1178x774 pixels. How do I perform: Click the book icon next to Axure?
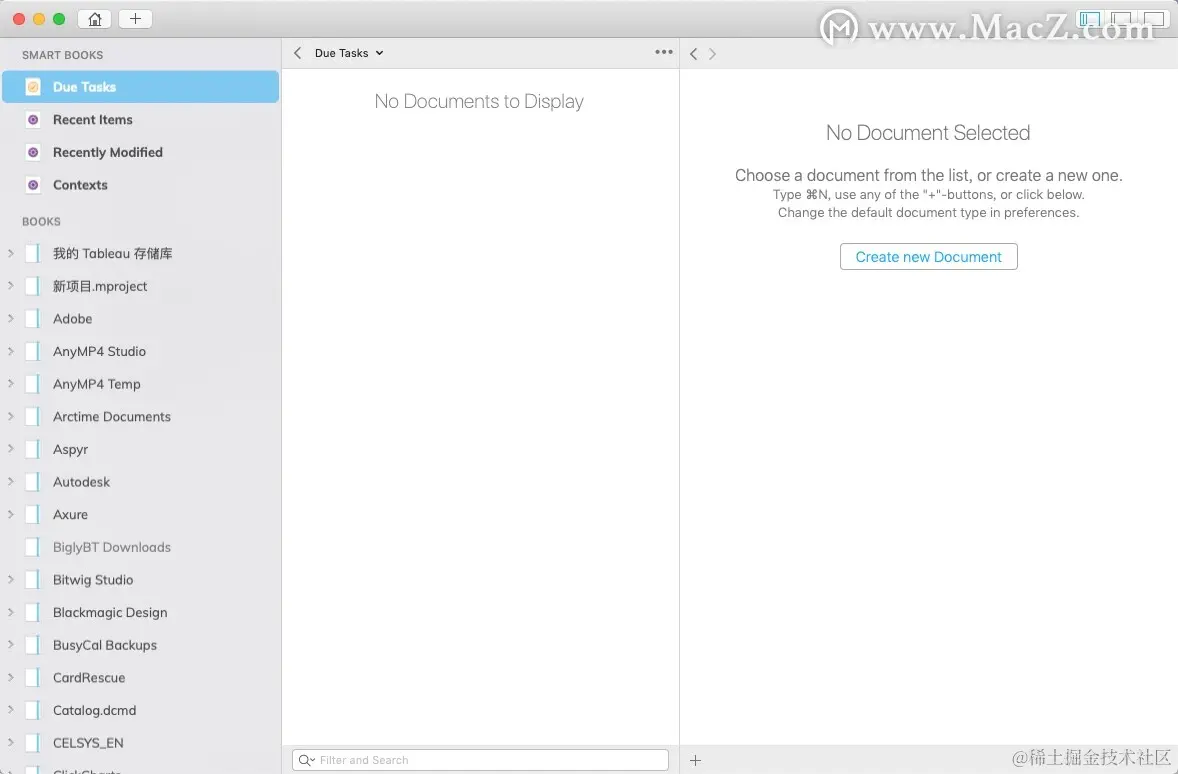pyautogui.click(x=32, y=515)
